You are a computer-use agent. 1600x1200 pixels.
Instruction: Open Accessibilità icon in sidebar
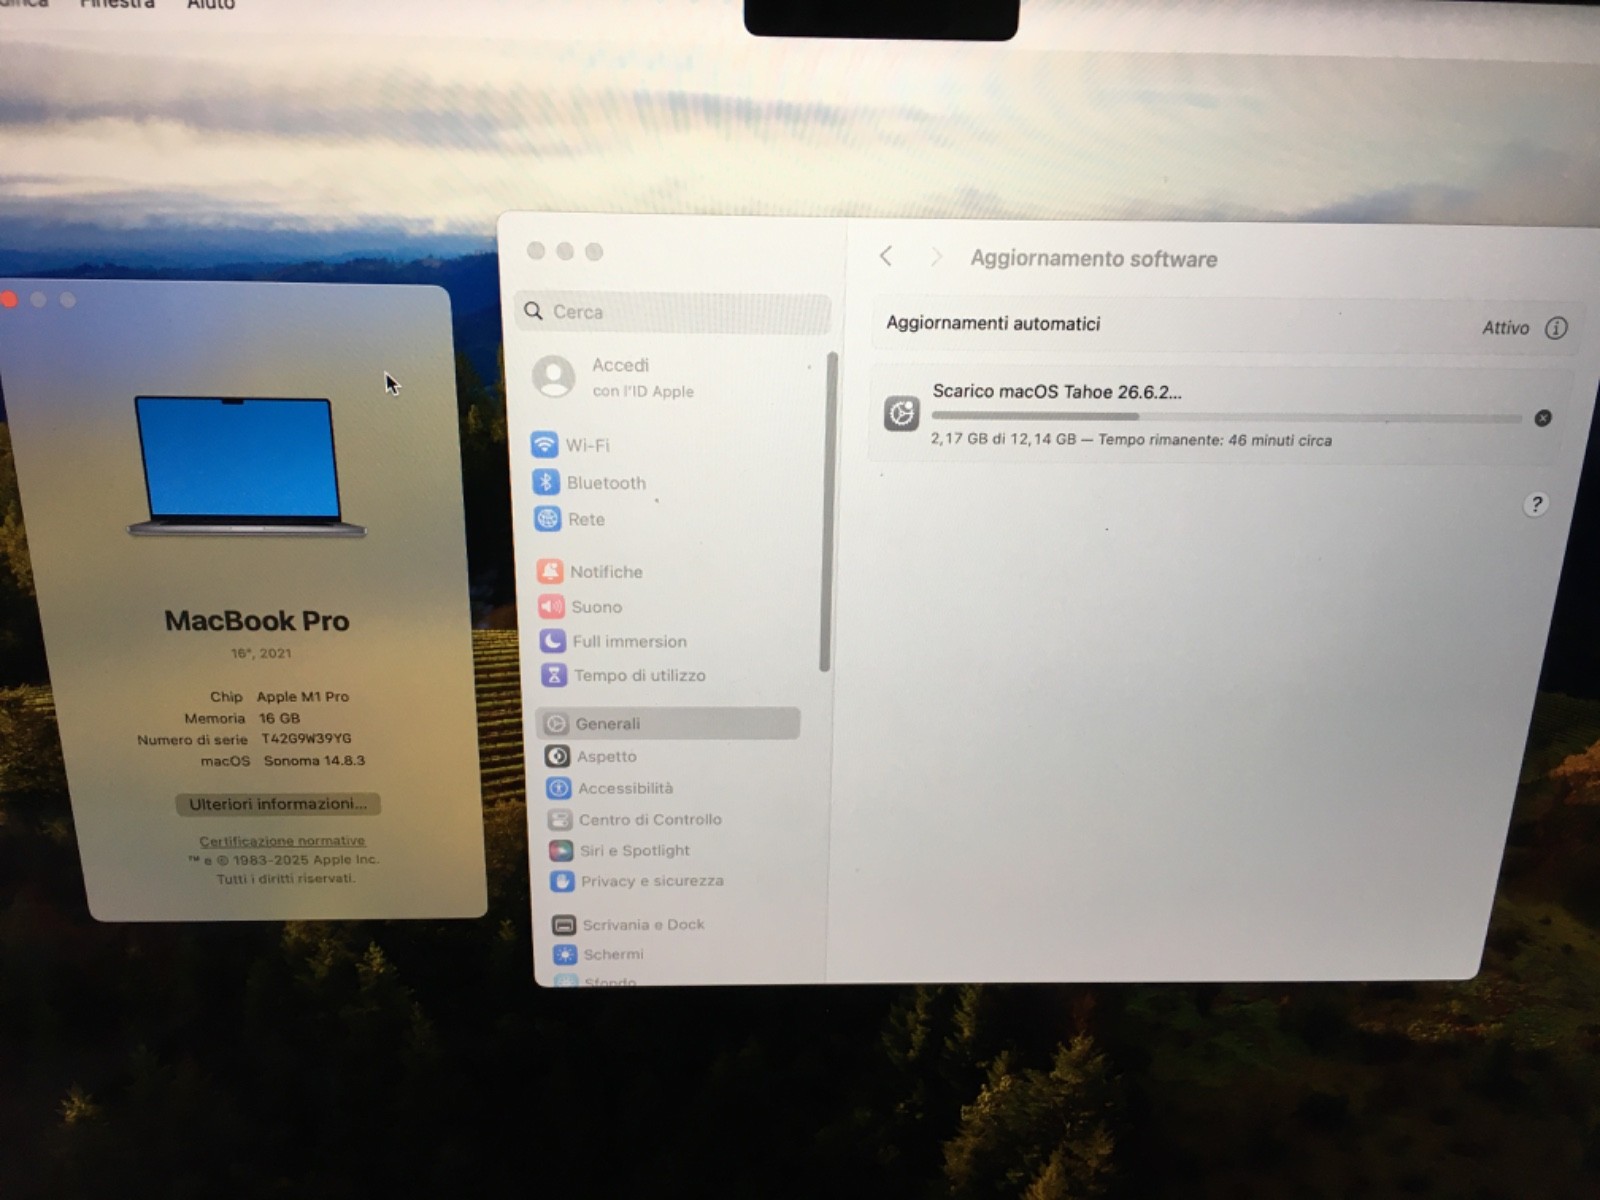tap(559, 788)
